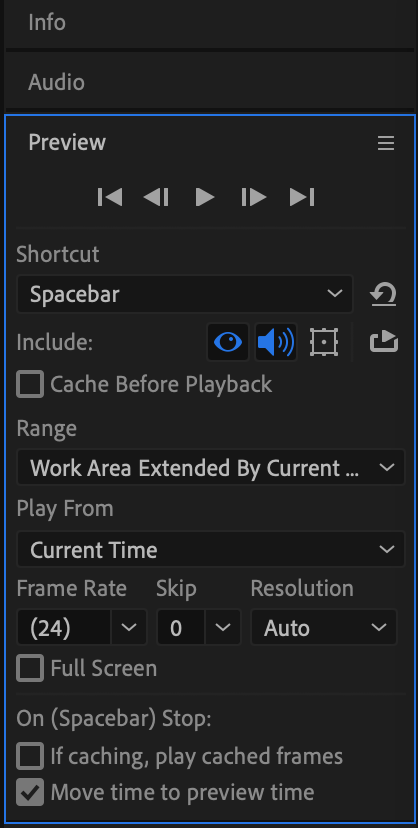418x828 pixels.
Task: Uncheck Move time to preview time
Action: point(30,792)
